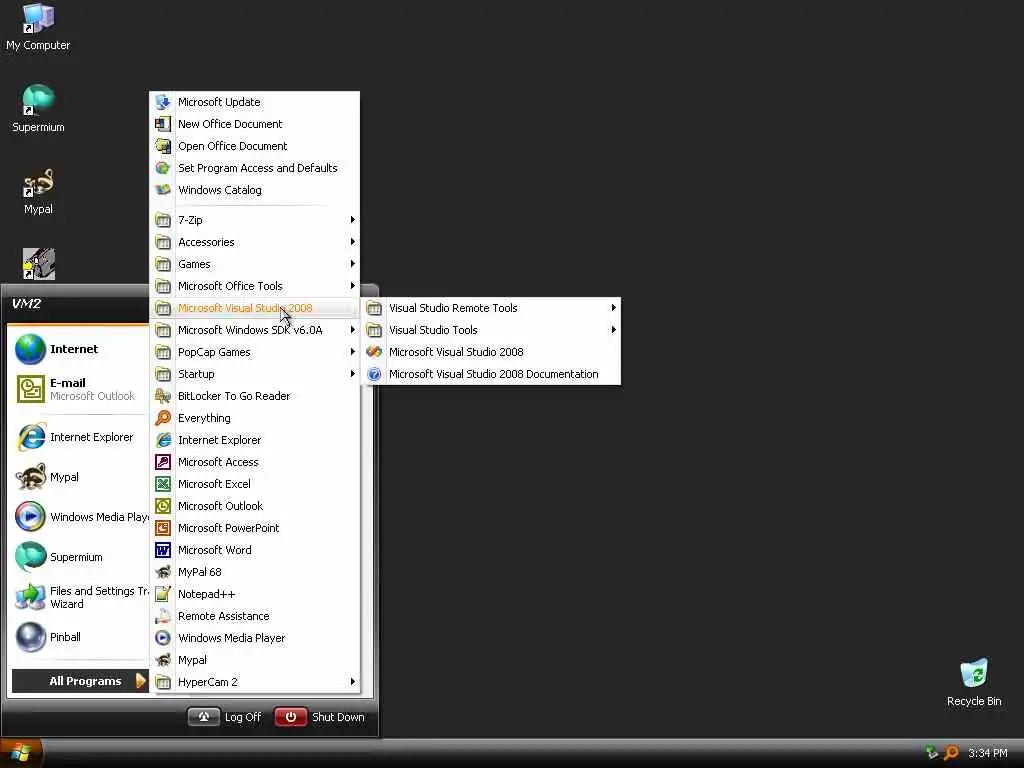Open Windows Media Player in programs list
This screenshot has height=768, width=1024.
tap(255, 638)
